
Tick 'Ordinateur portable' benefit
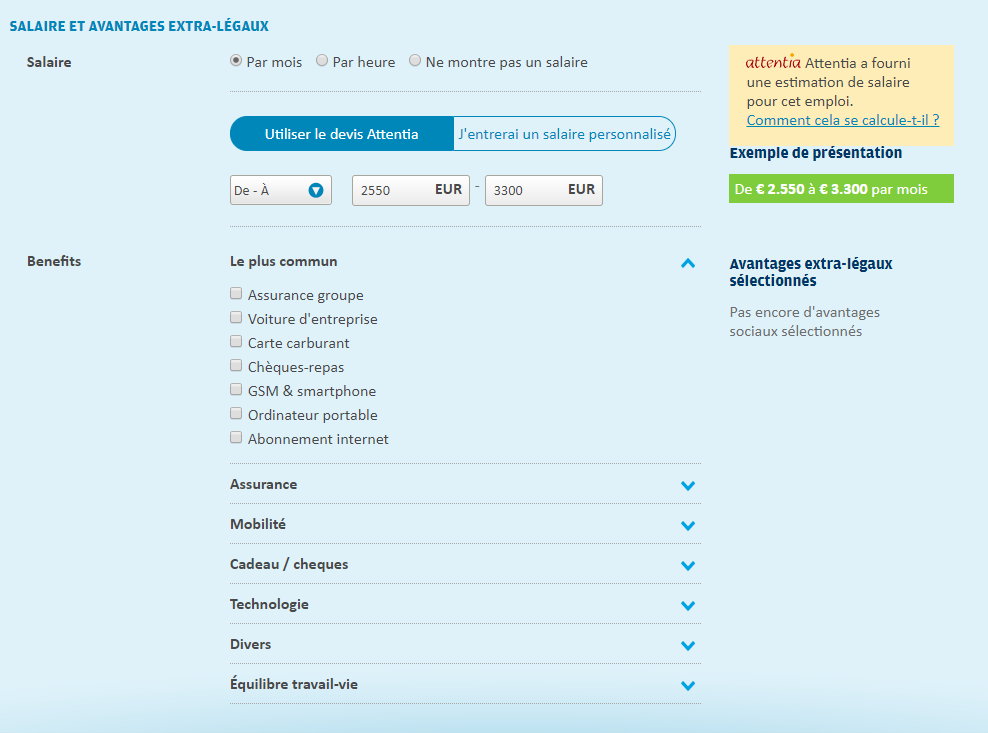[x=236, y=413]
